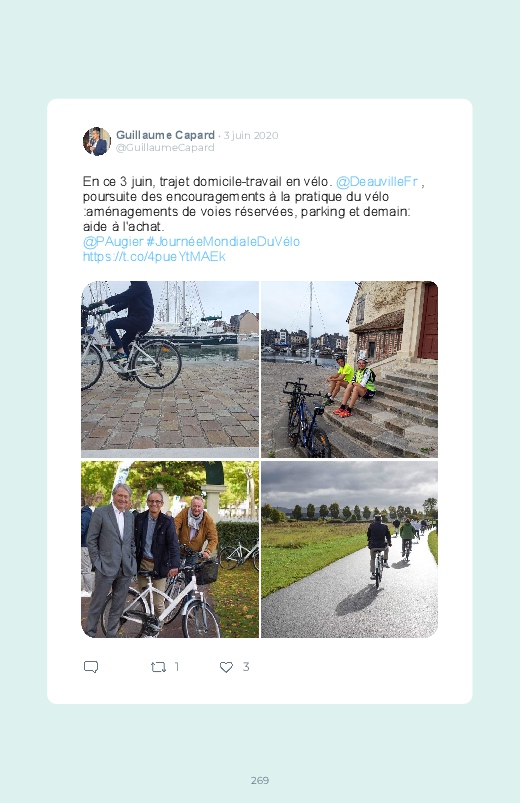Click the blue bicycle leaning by steps
The width and height of the screenshot is (520, 803).
[x=306, y=417]
